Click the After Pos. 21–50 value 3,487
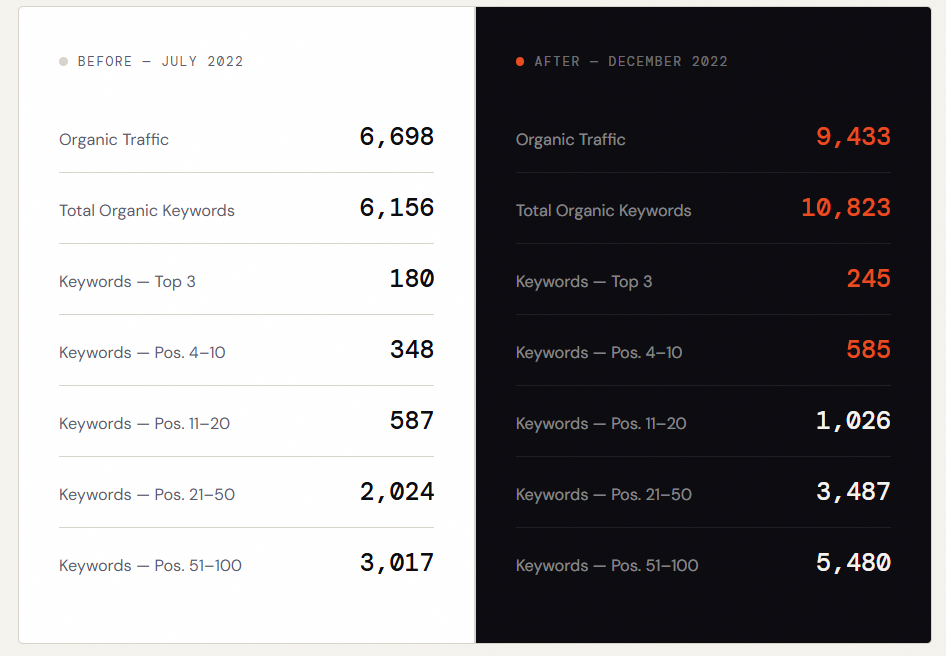 (x=853, y=492)
